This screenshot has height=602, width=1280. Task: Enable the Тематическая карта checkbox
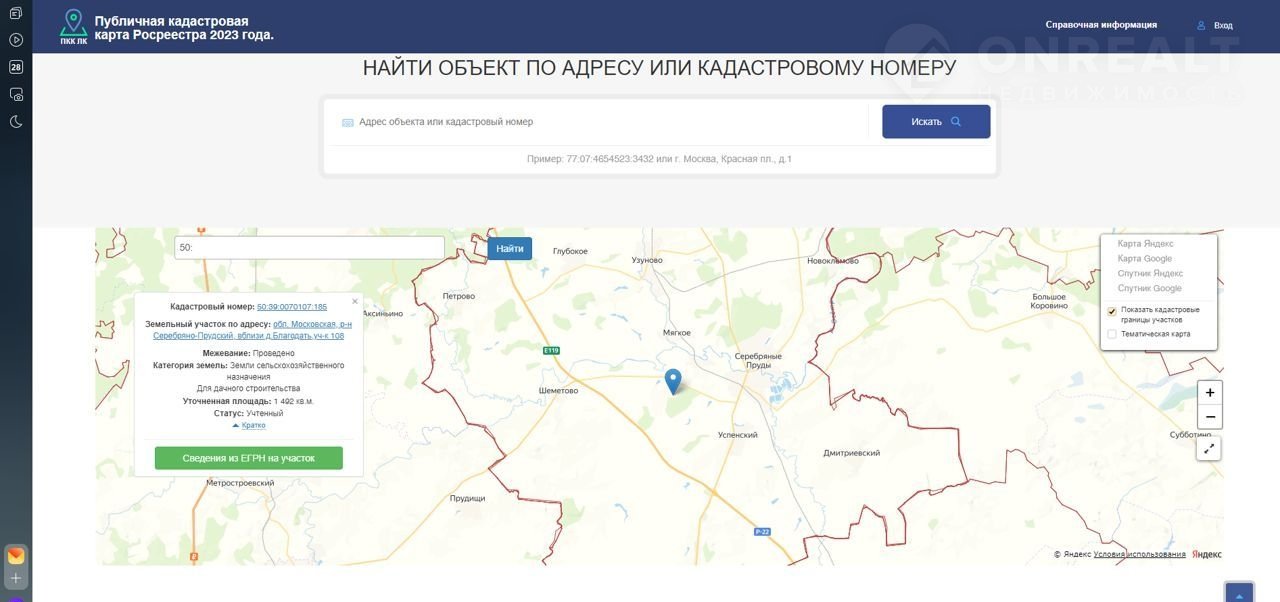1112,334
